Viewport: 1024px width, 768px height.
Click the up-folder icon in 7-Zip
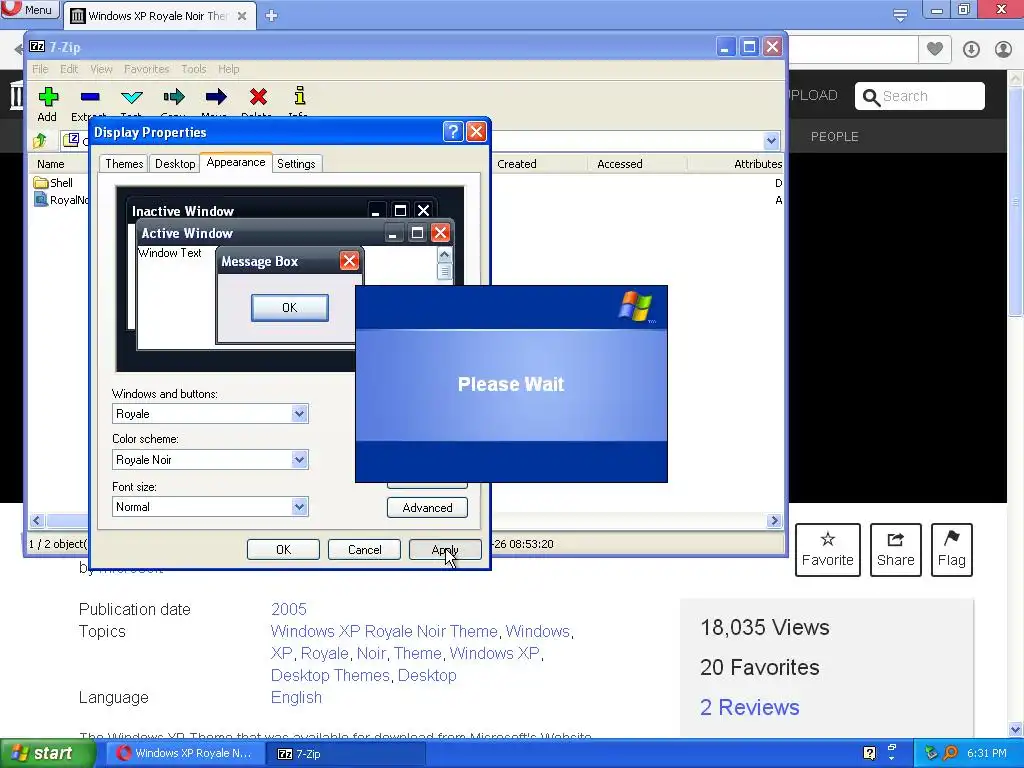[40, 140]
